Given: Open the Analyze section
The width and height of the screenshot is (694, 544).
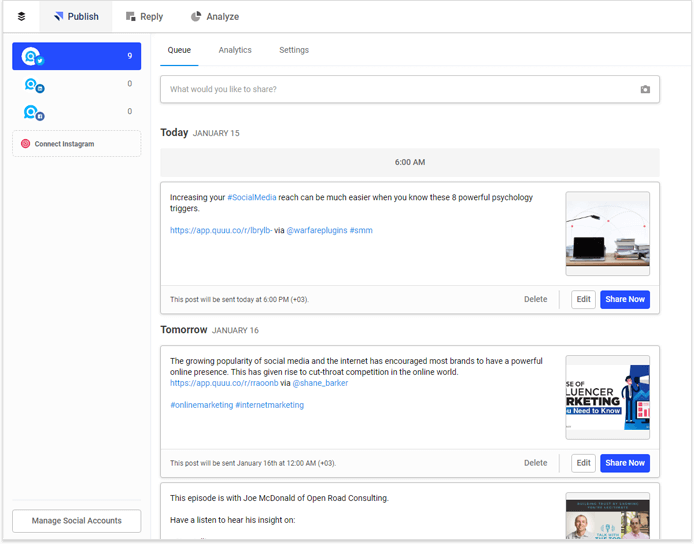Looking at the screenshot, I should 215,16.
